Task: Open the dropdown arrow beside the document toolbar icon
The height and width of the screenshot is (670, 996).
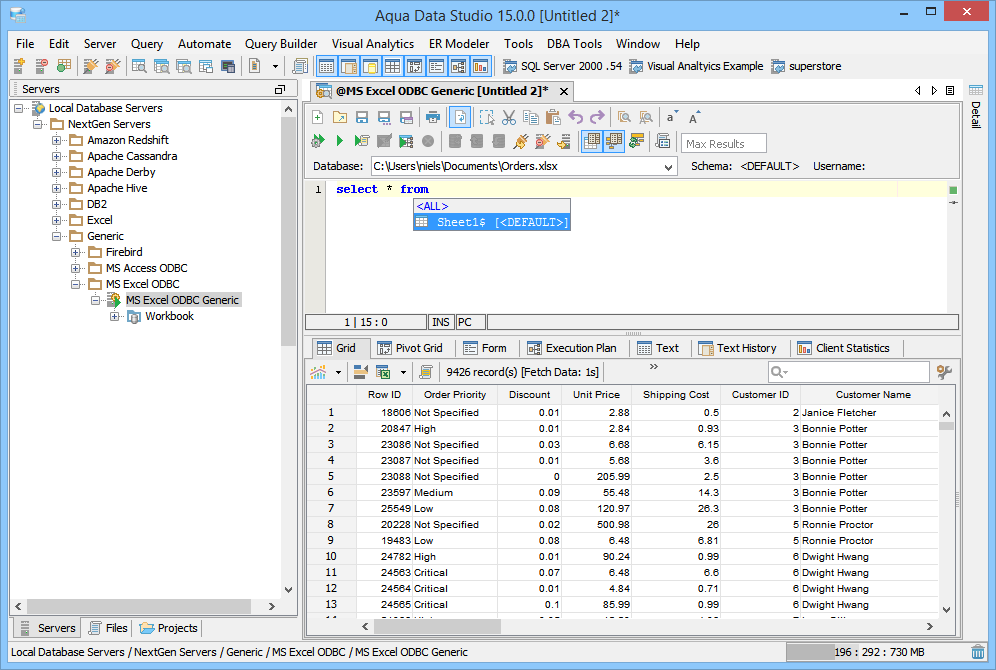Action: coord(275,66)
